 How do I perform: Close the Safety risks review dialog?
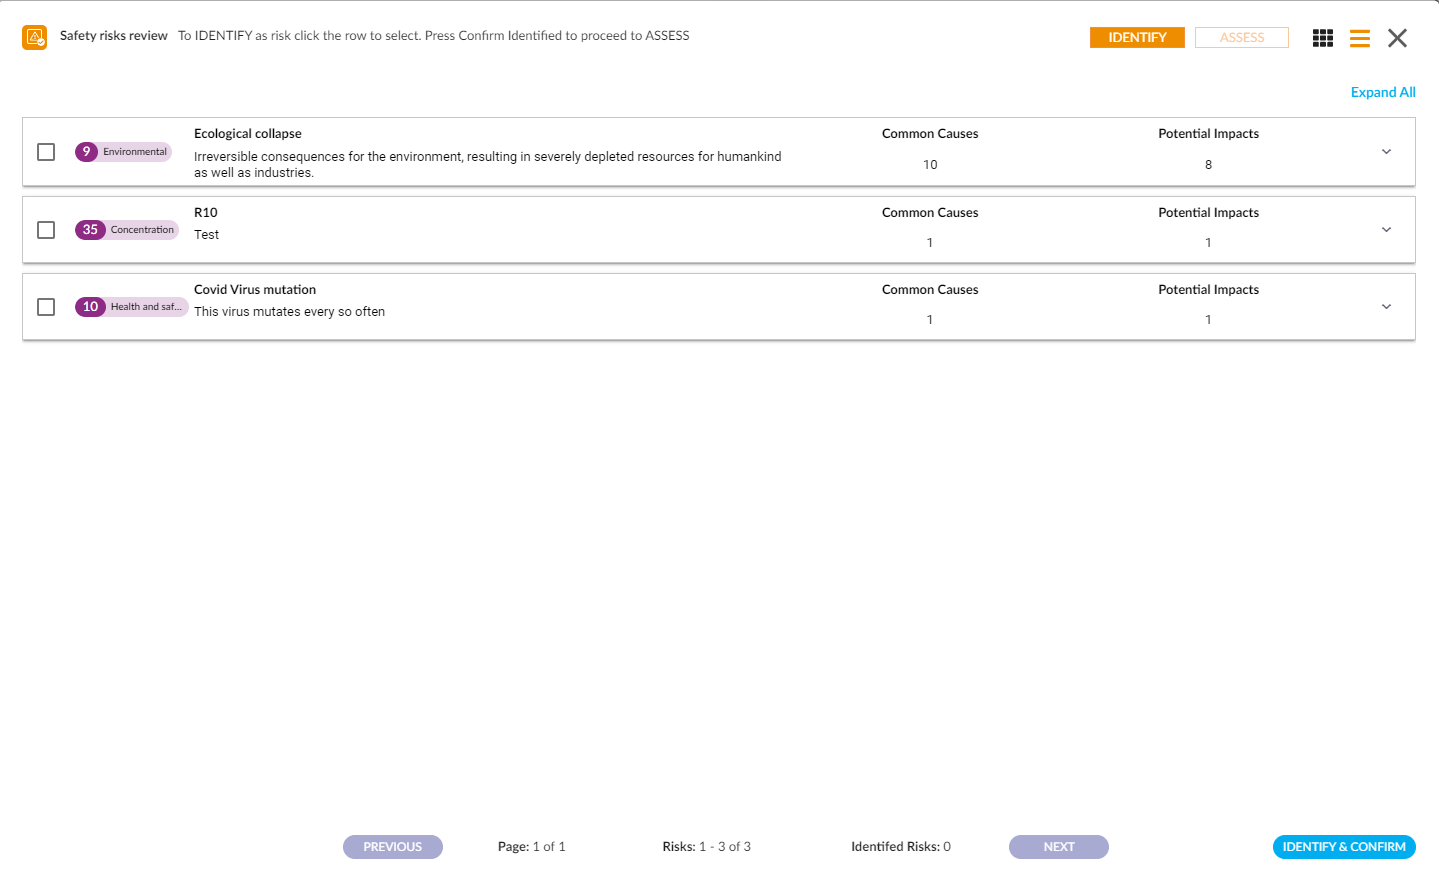(x=1397, y=38)
